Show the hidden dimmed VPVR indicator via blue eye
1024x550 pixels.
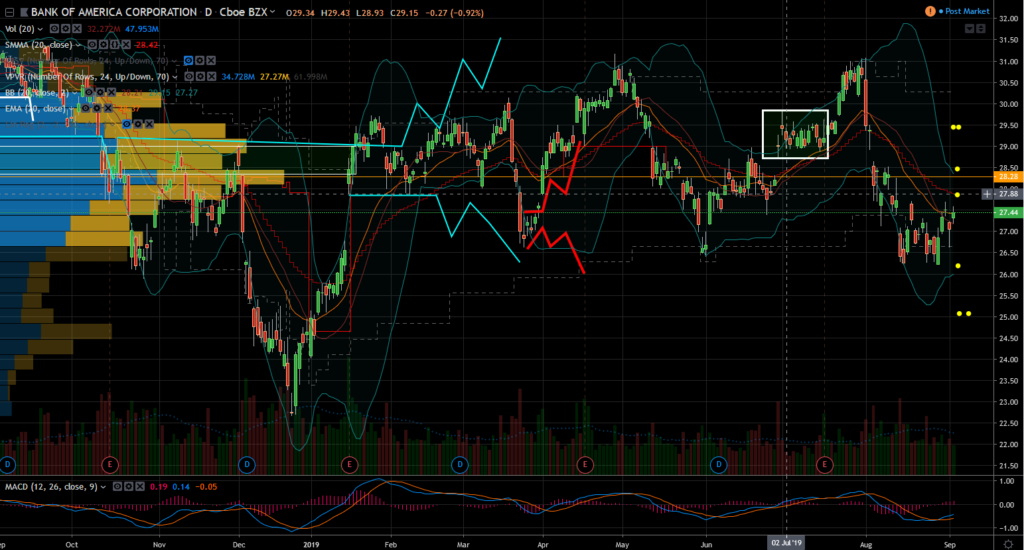tap(188, 61)
